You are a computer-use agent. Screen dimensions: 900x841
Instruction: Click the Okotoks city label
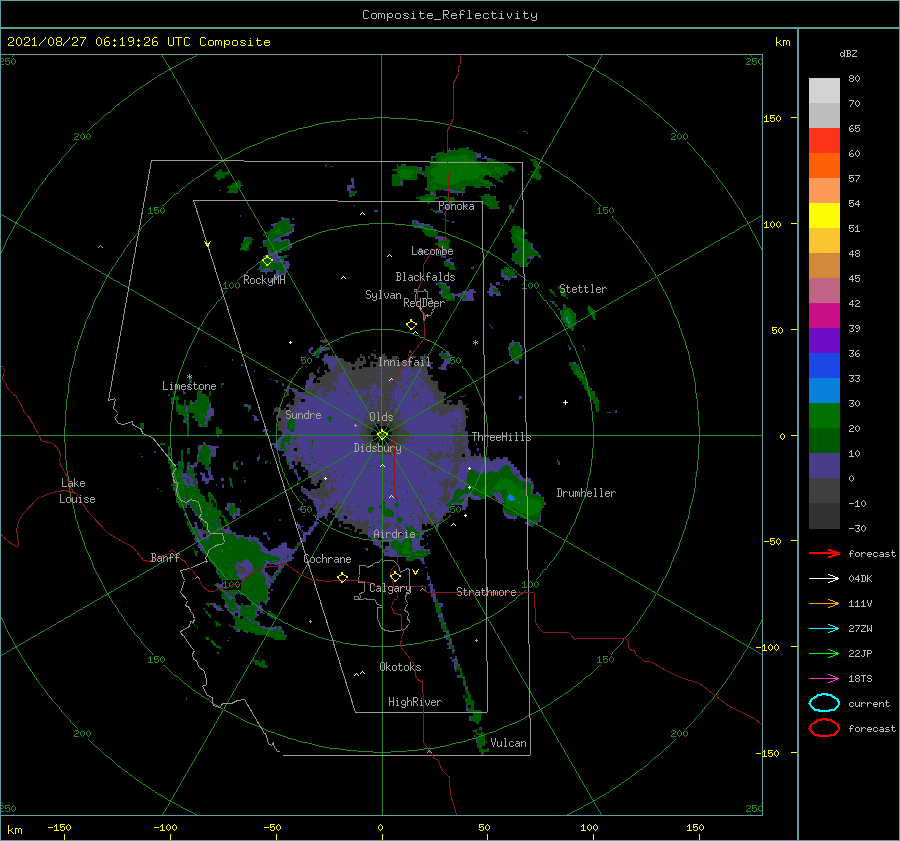tap(400, 667)
